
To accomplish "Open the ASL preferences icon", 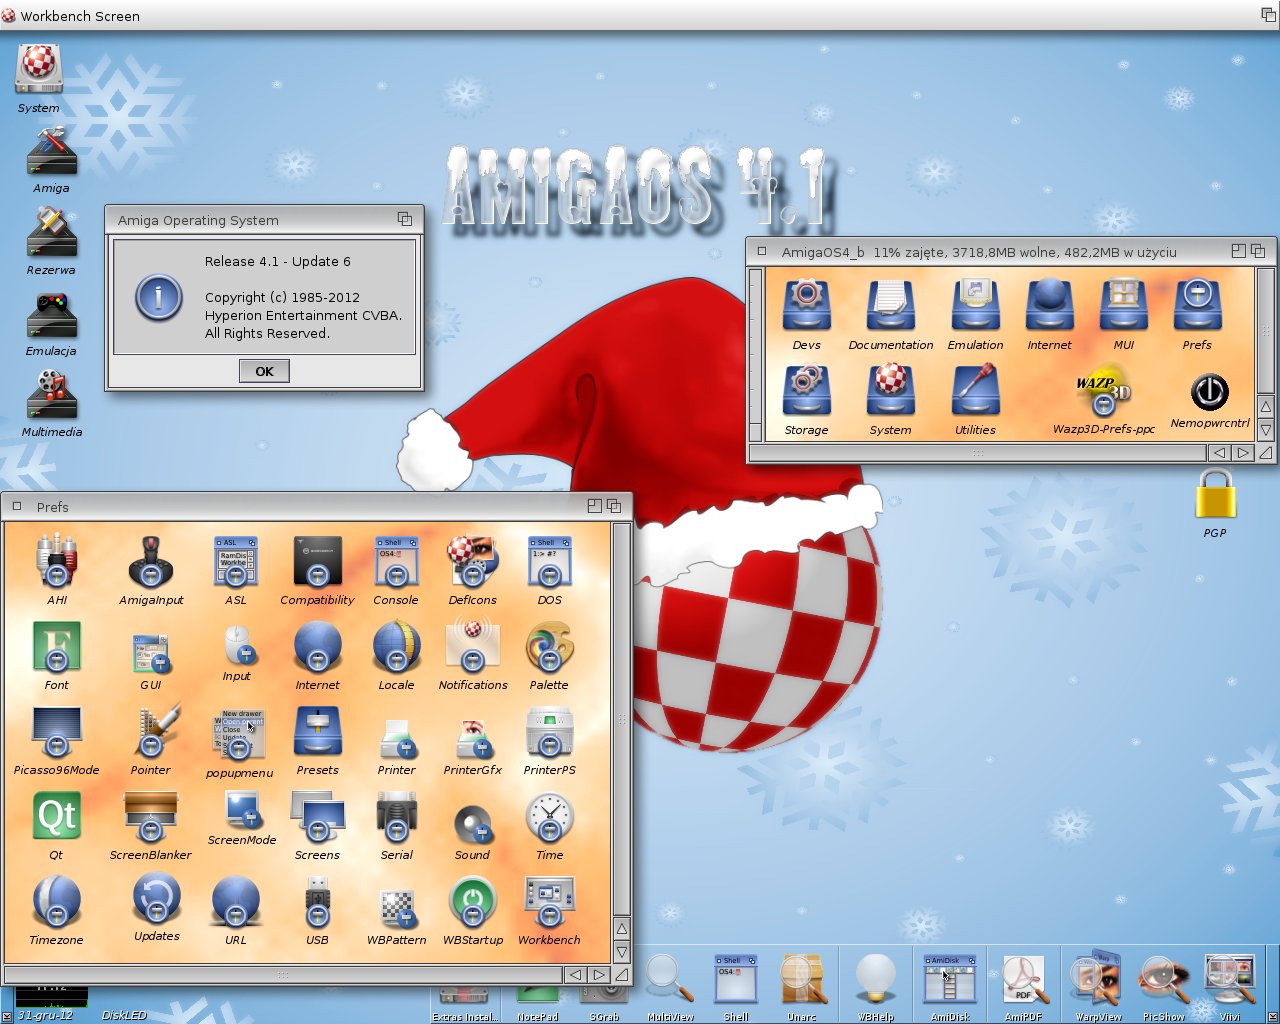I will point(236,561).
